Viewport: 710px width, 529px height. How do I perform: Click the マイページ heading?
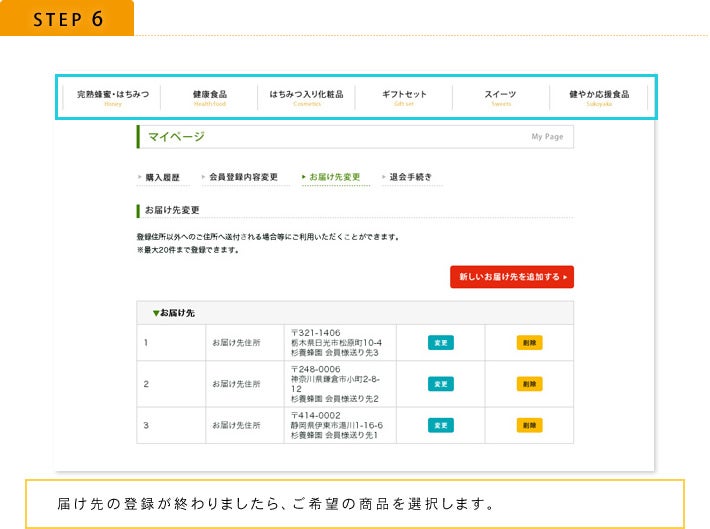[177, 136]
